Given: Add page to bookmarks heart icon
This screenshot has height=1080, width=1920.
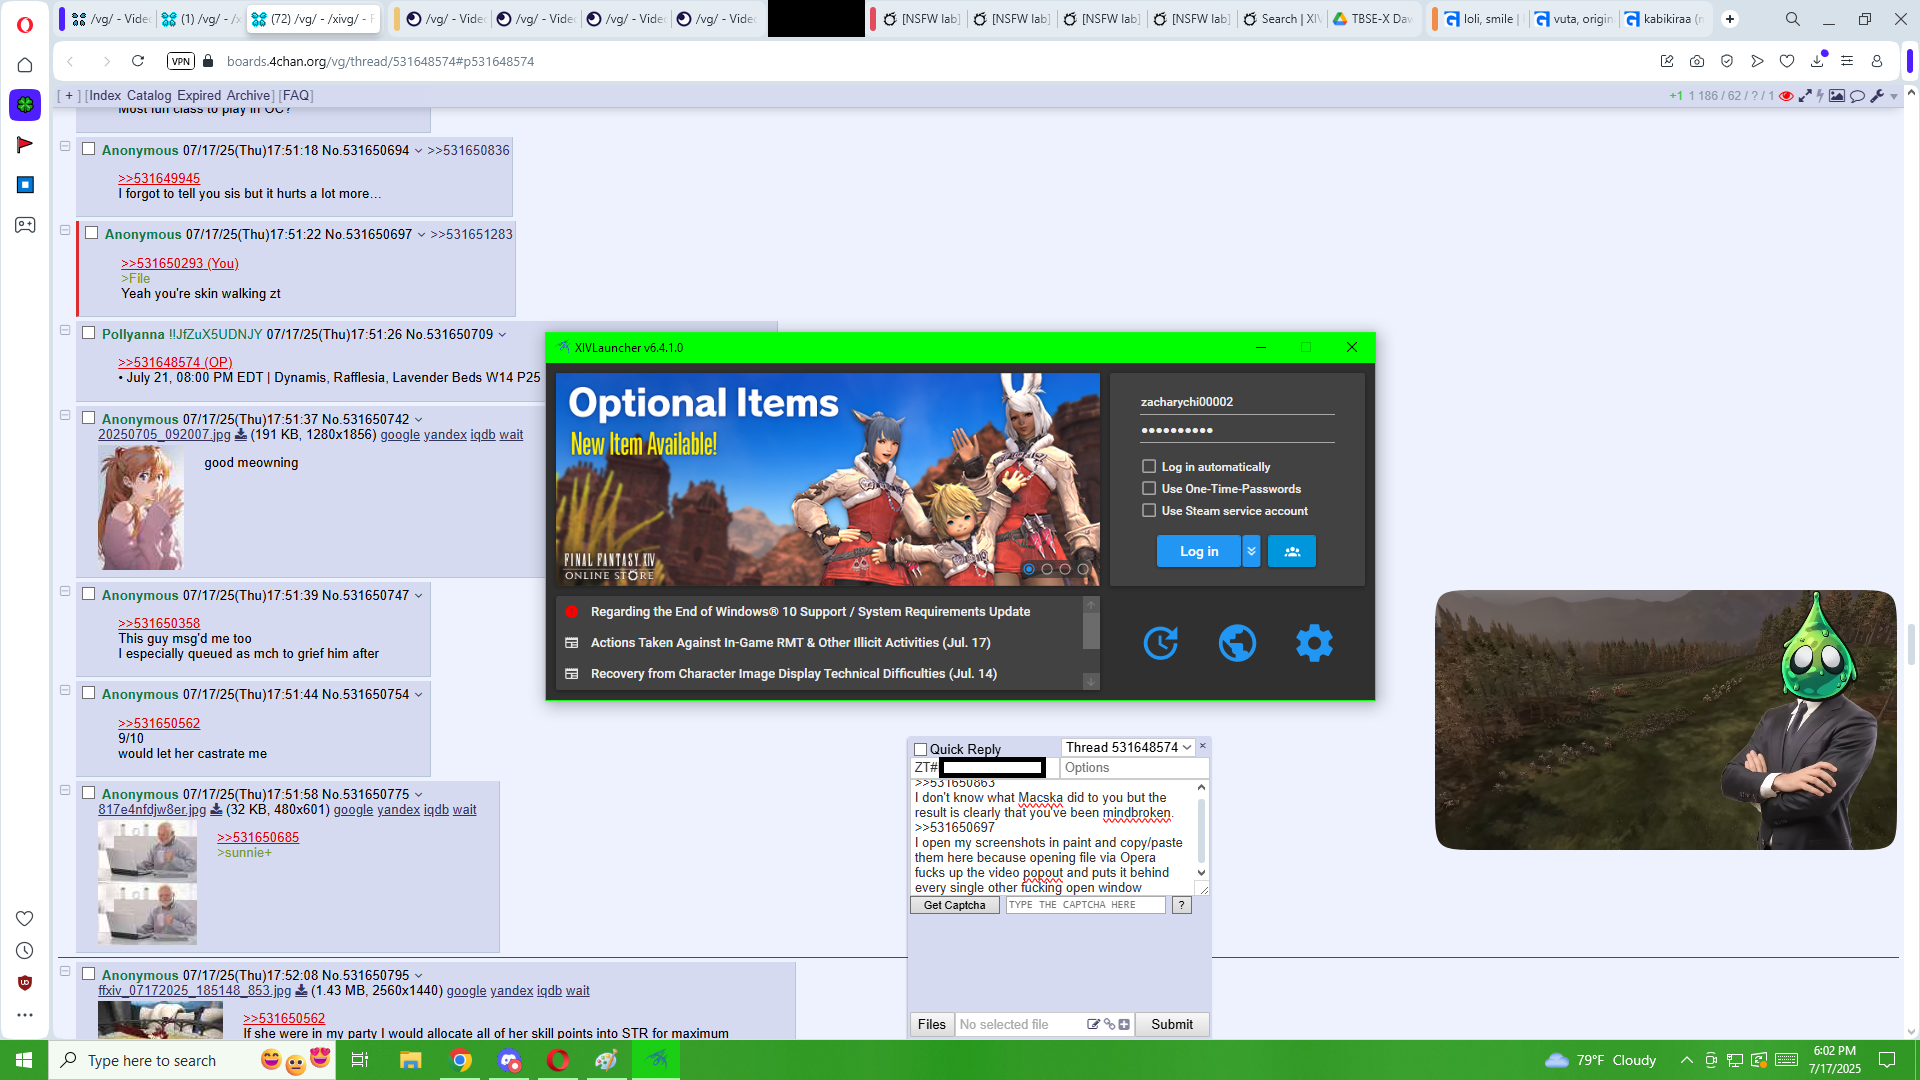Looking at the screenshot, I should pos(1787,61).
